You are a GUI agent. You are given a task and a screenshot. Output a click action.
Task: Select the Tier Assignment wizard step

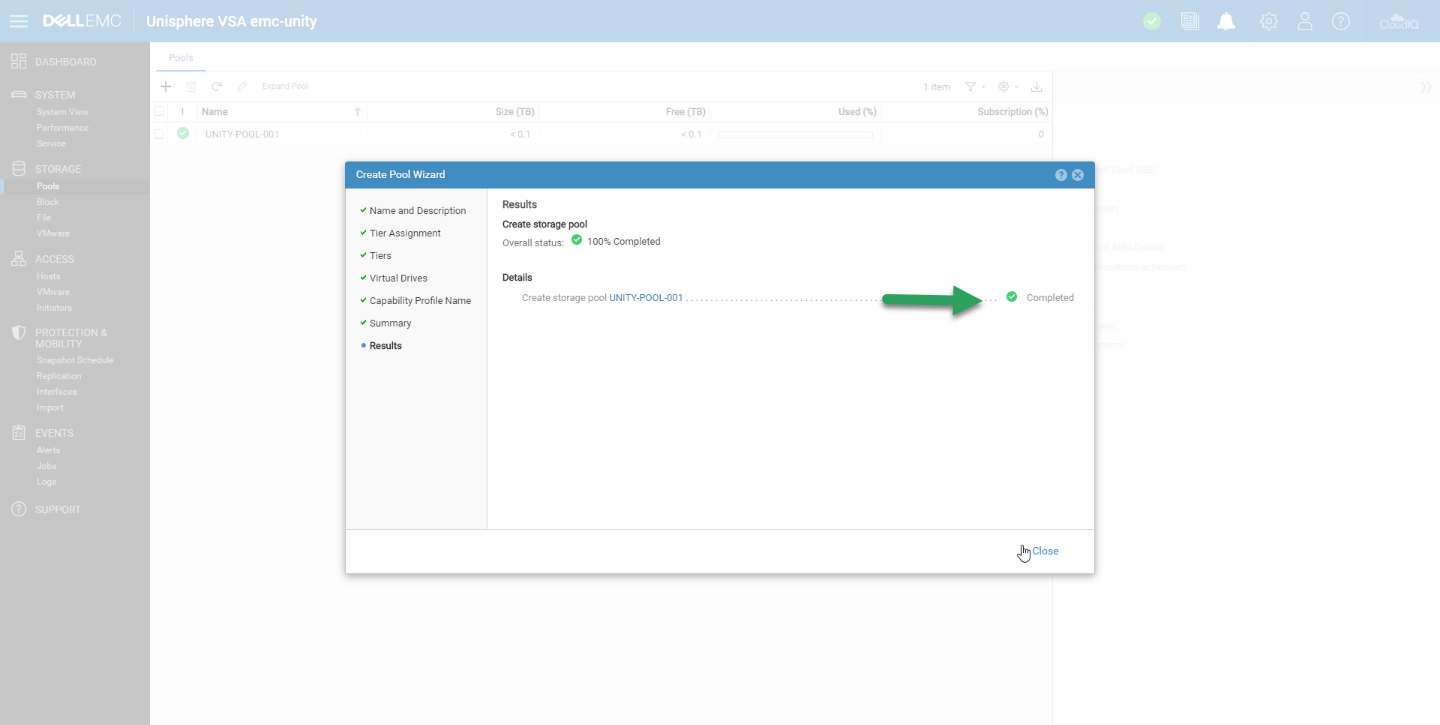click(404, 233)
